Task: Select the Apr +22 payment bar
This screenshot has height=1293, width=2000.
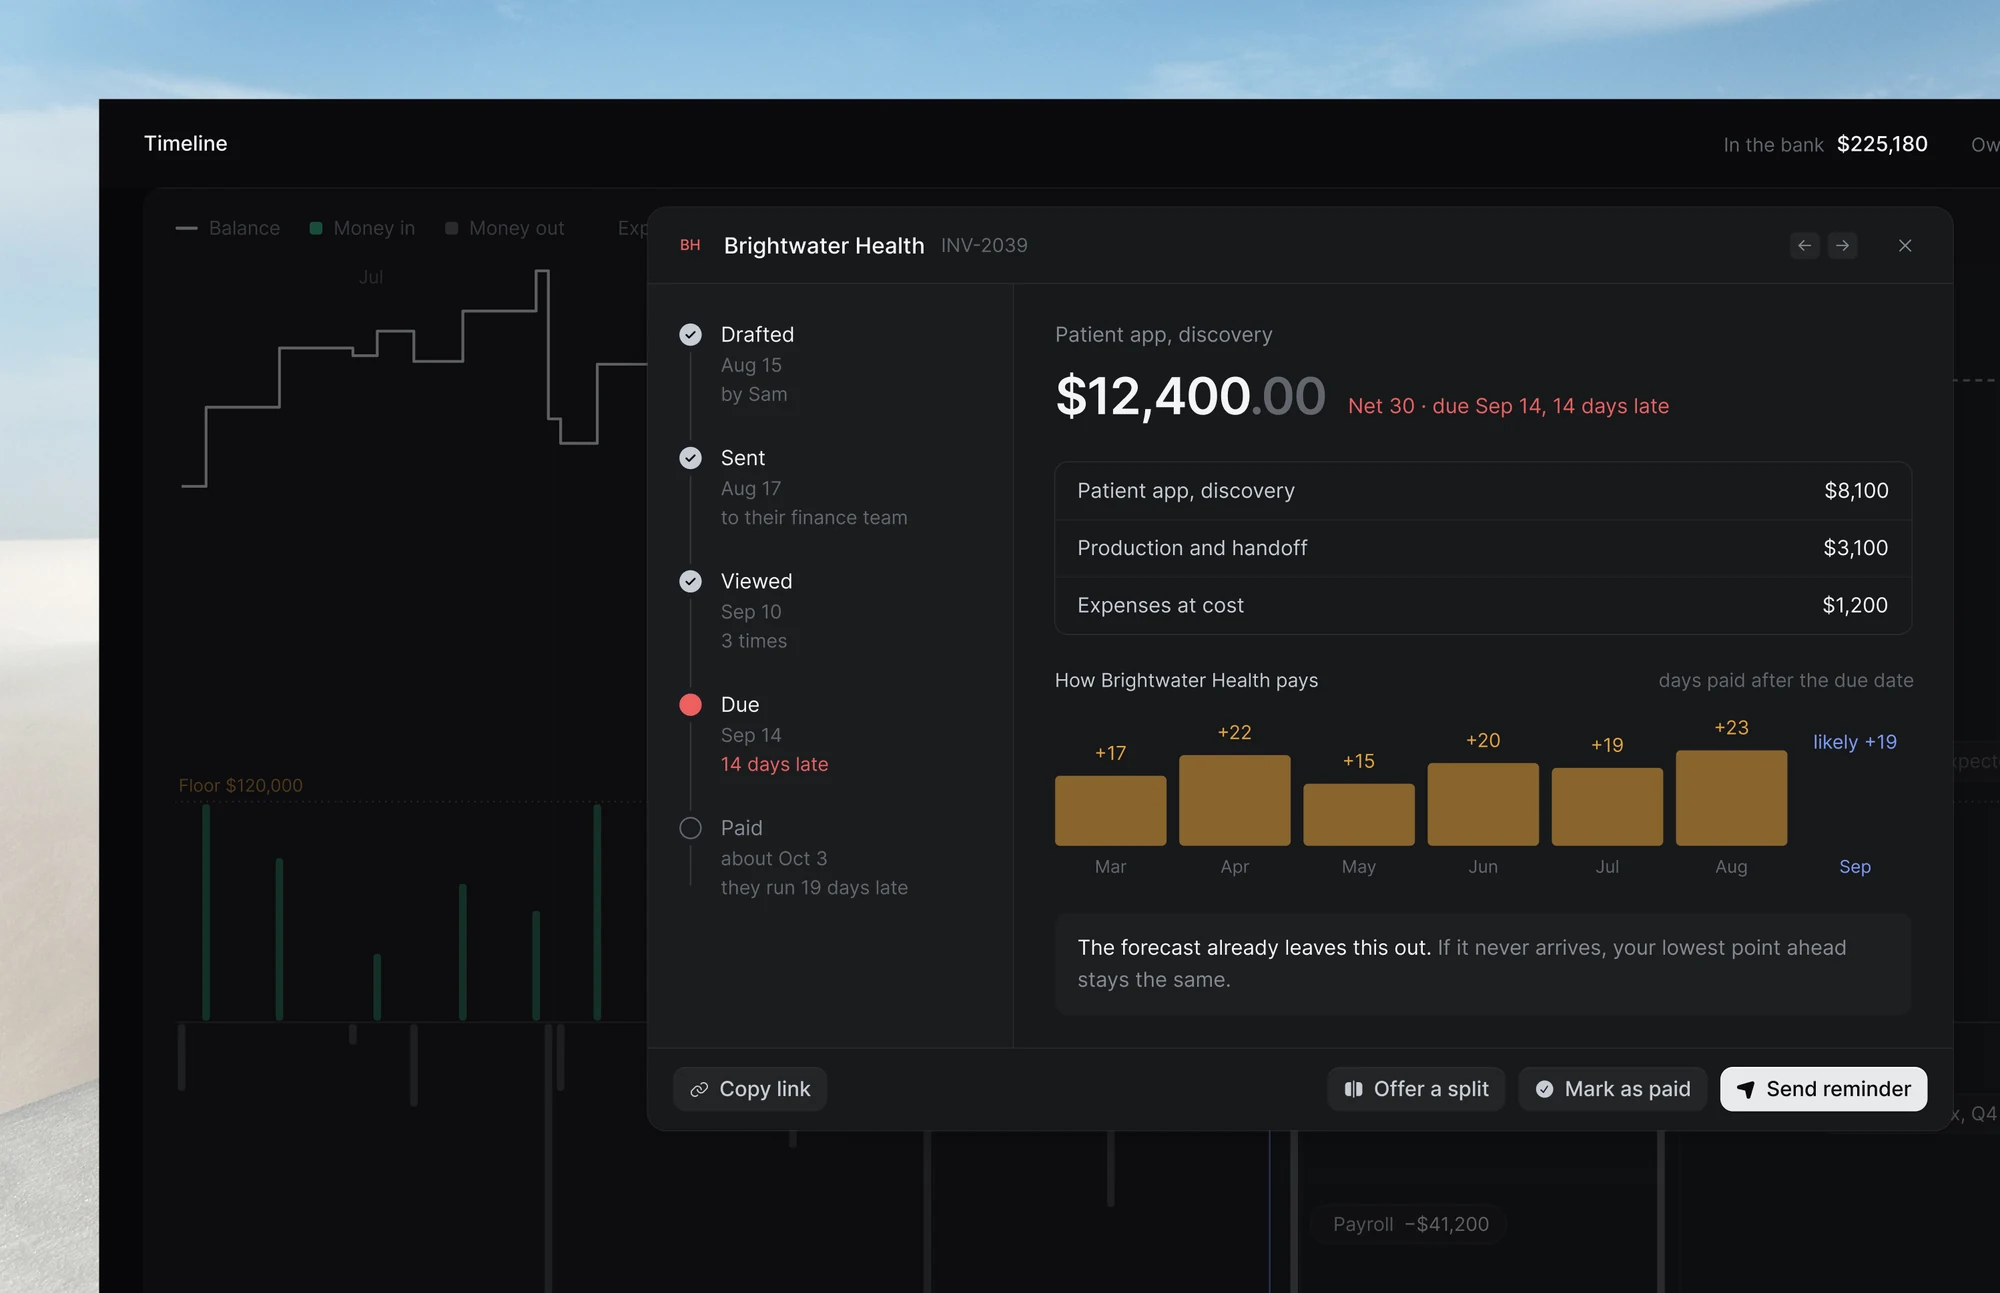Action: pyautogui.click(x=1234, y=800)
